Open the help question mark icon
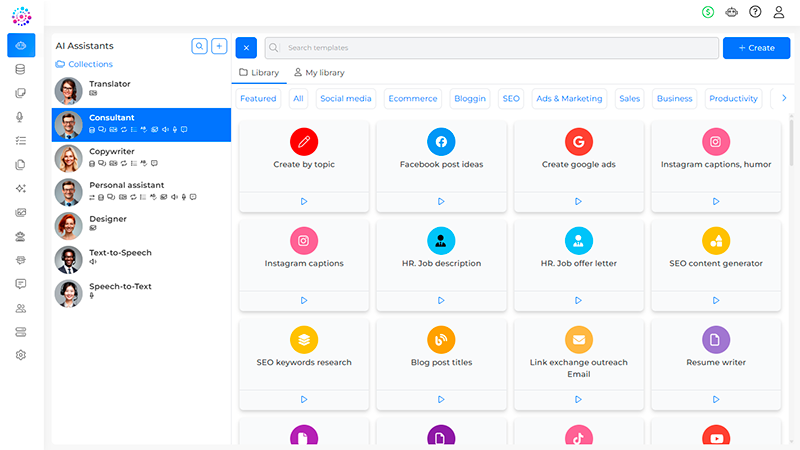 [755, 12]
